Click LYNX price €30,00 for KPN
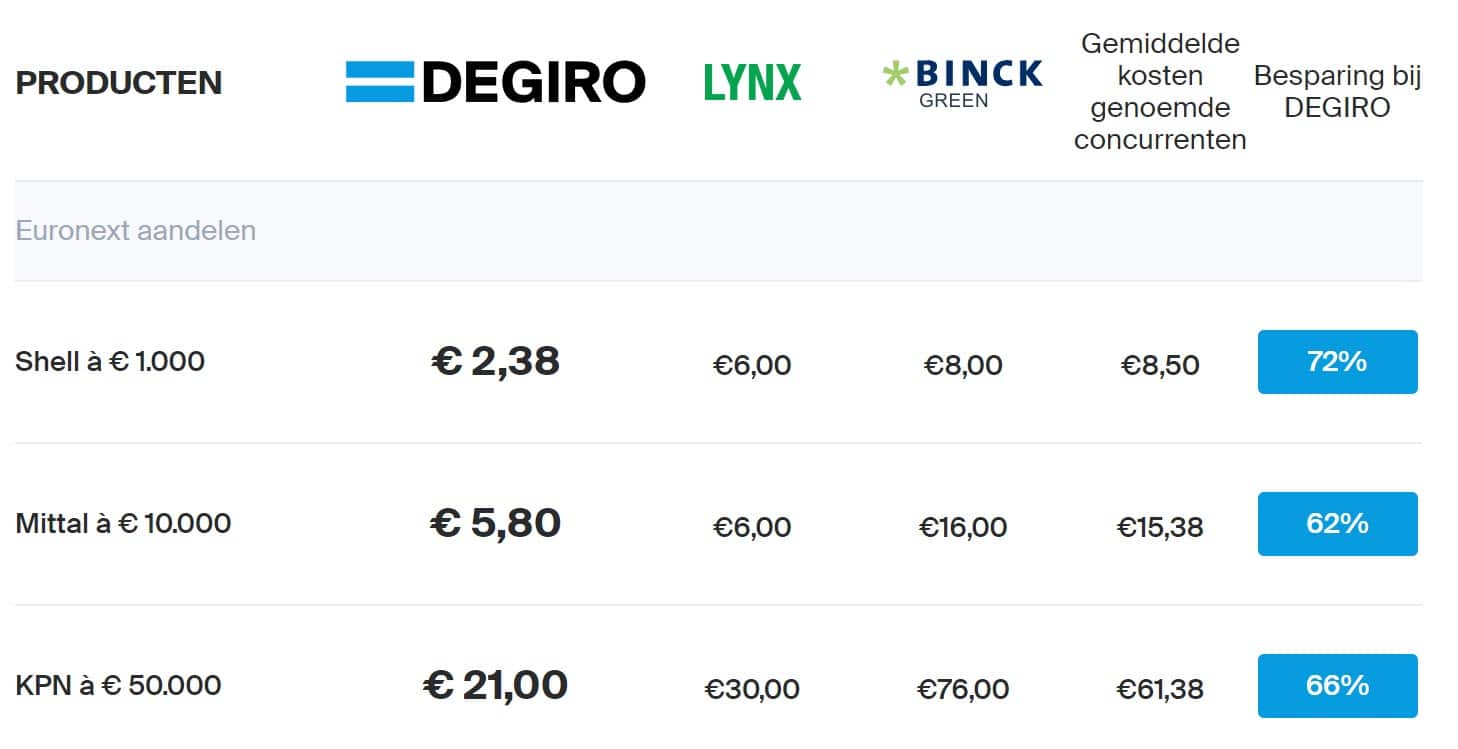1458x749 pixels. [752, 689]
